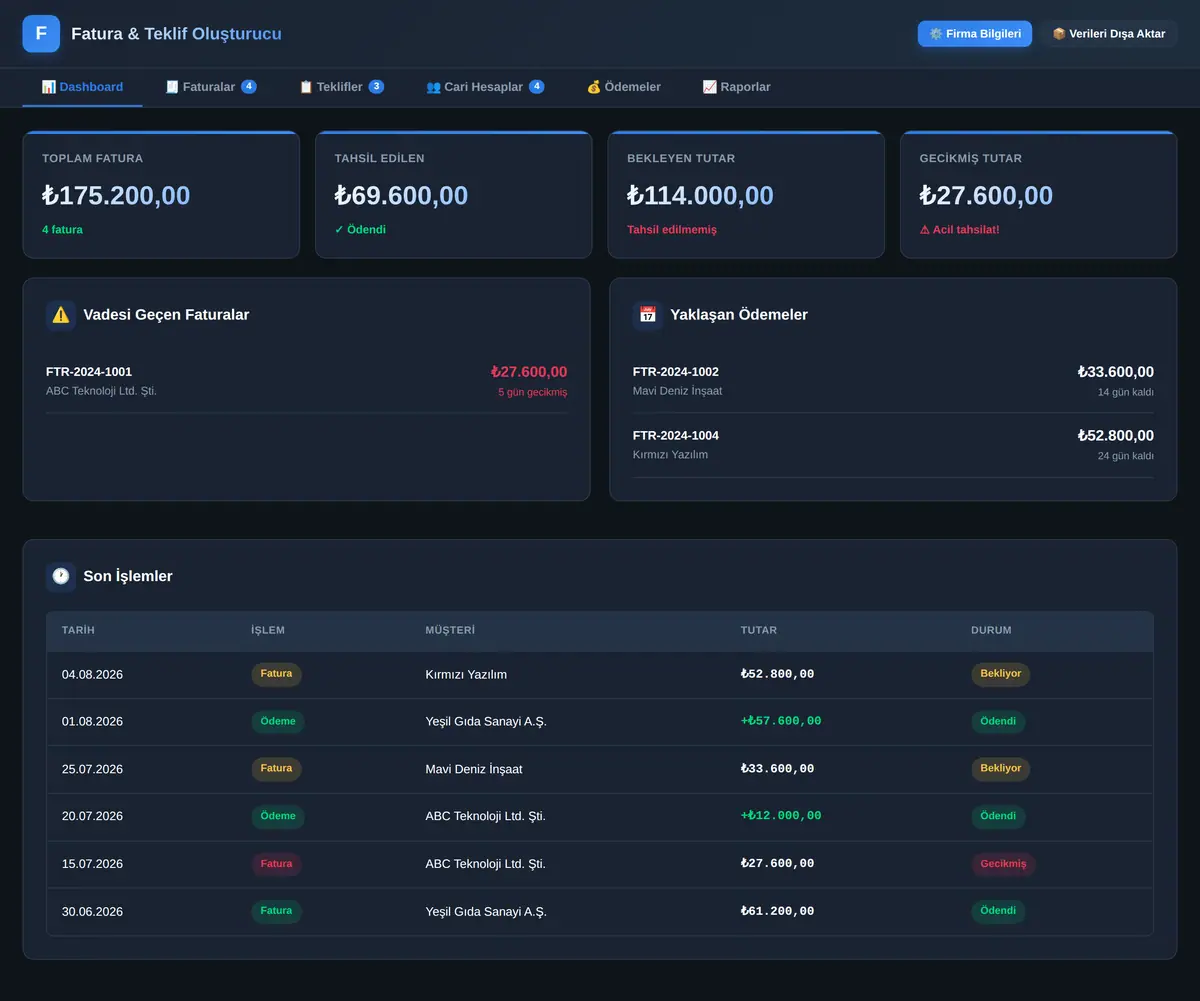Viewport: 1200px width, 1001px height.
Task: Click the 24 gün kaldı label
Action: (1126, 456)
